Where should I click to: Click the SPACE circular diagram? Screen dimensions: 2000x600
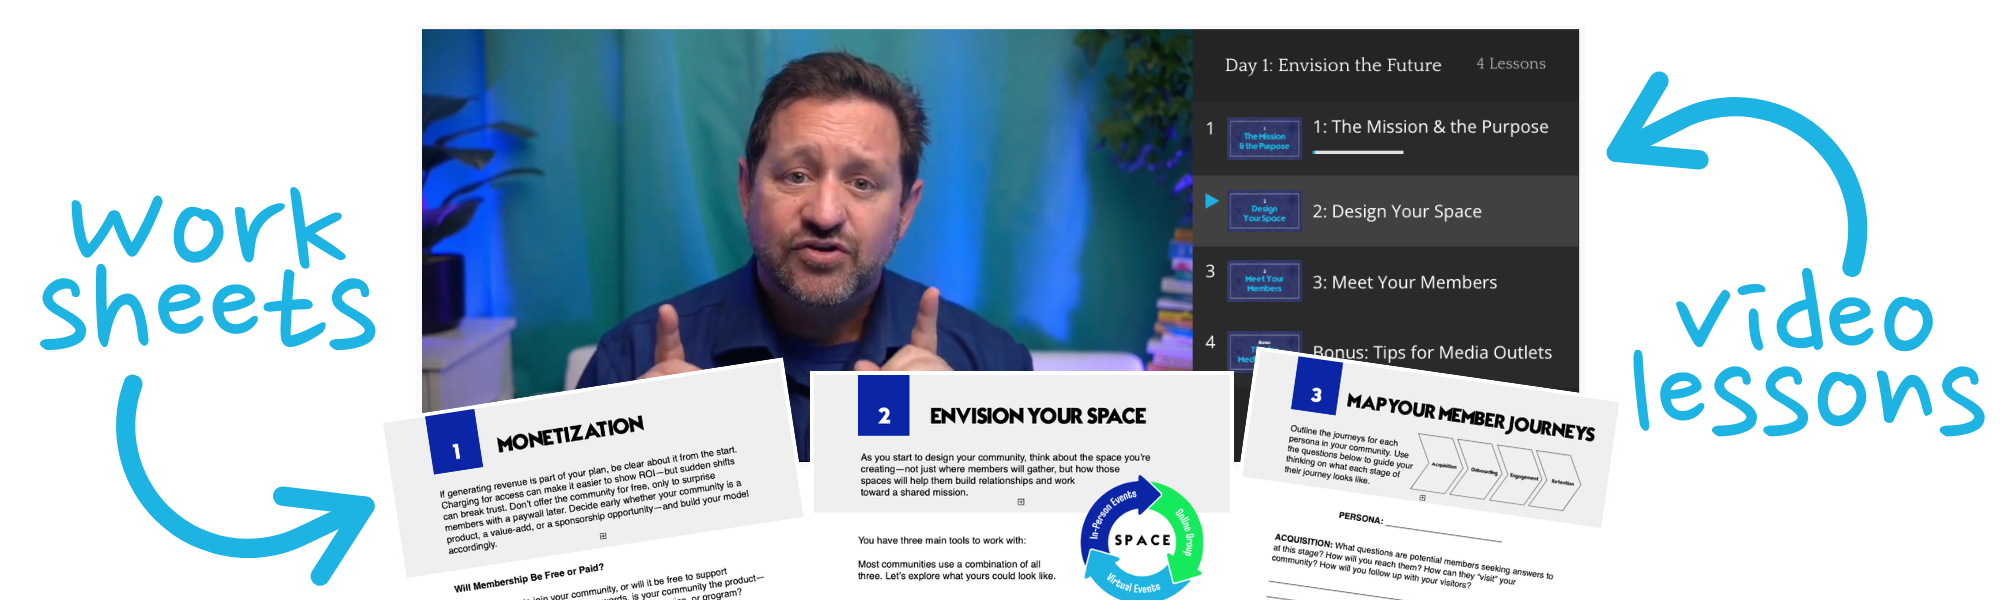(1142, 539)
